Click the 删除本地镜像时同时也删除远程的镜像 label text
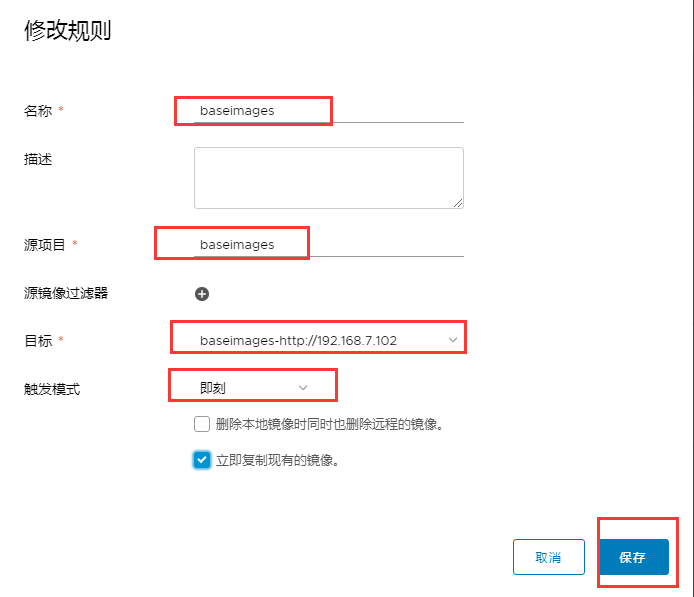 (329, 424)
